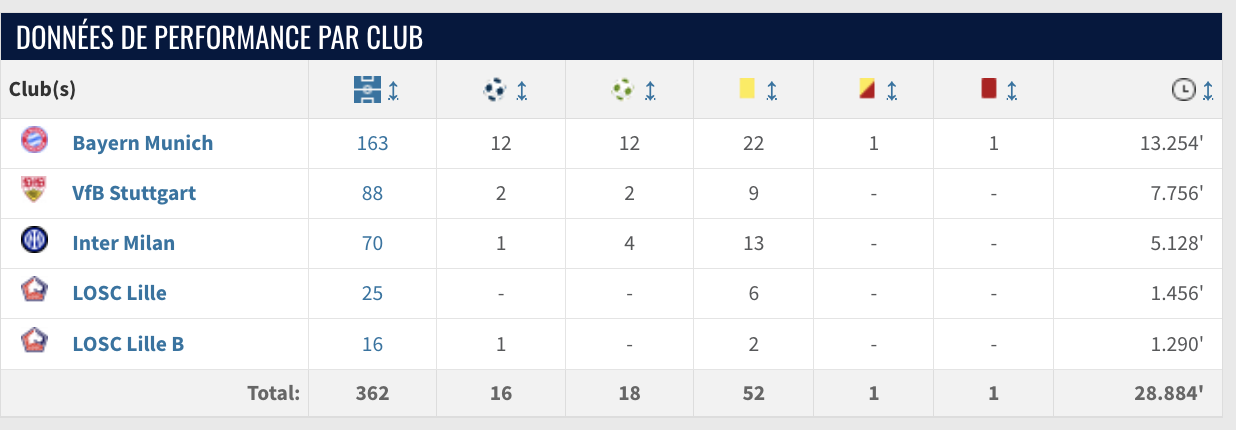Click the Inter Milan club logo

pos(34,241)
